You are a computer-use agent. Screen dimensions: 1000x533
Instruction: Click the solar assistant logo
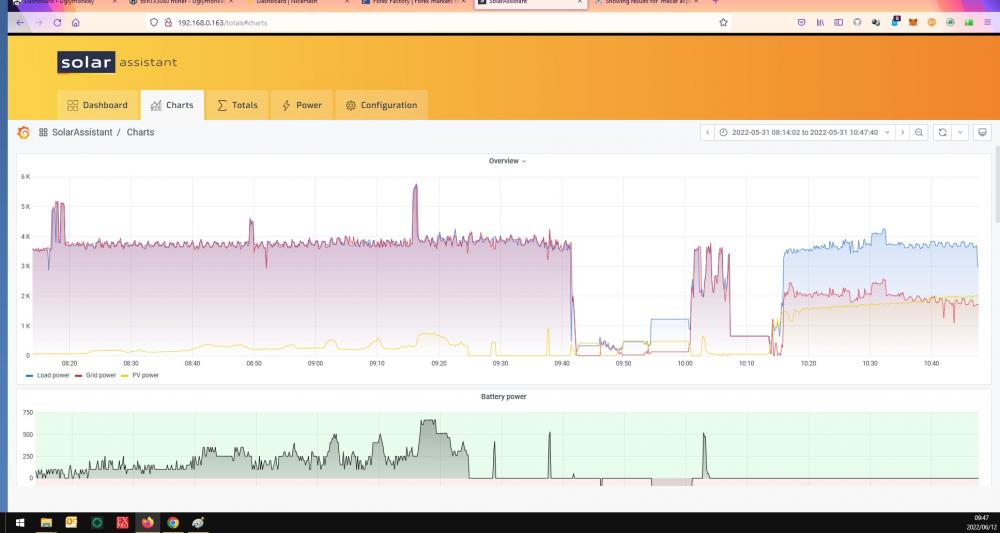[x=117, y=62]
